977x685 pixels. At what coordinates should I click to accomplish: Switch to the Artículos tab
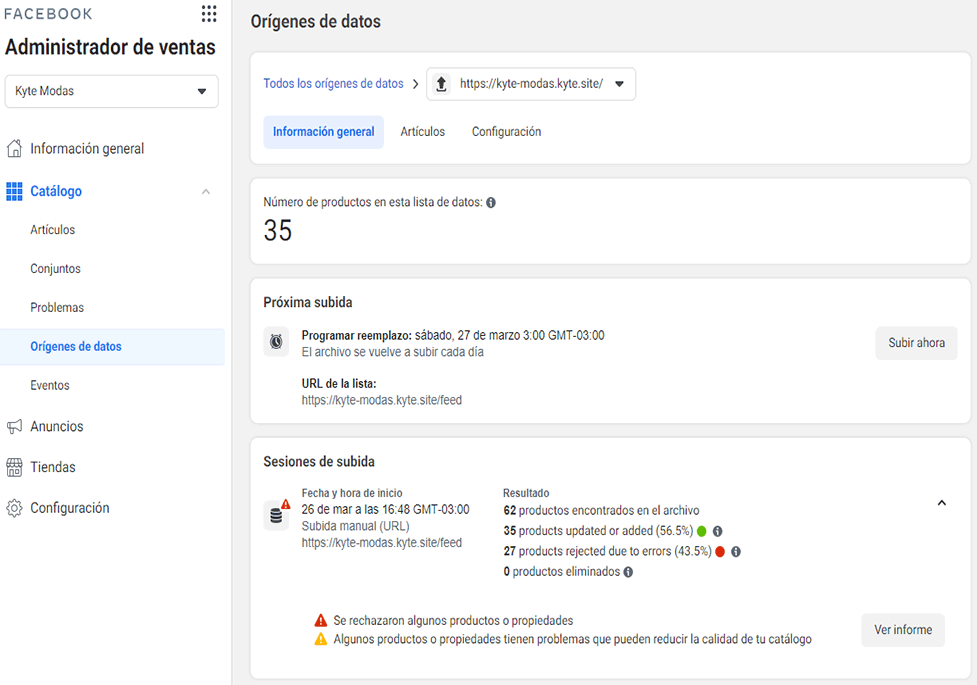(x=422, y=132)
